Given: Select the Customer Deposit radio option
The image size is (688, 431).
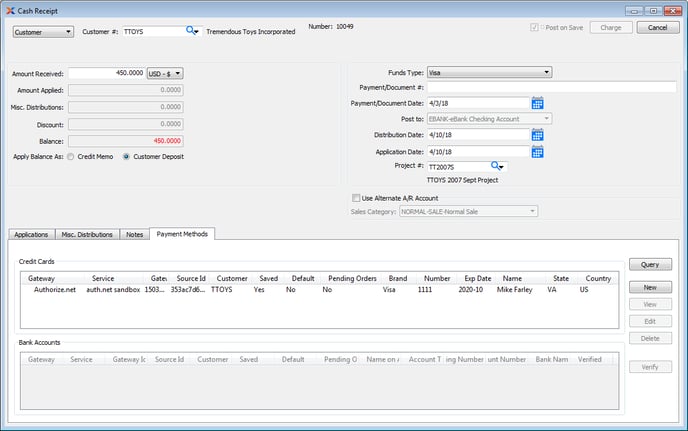Looking at the screenshot, I should (x=127, y=156).
